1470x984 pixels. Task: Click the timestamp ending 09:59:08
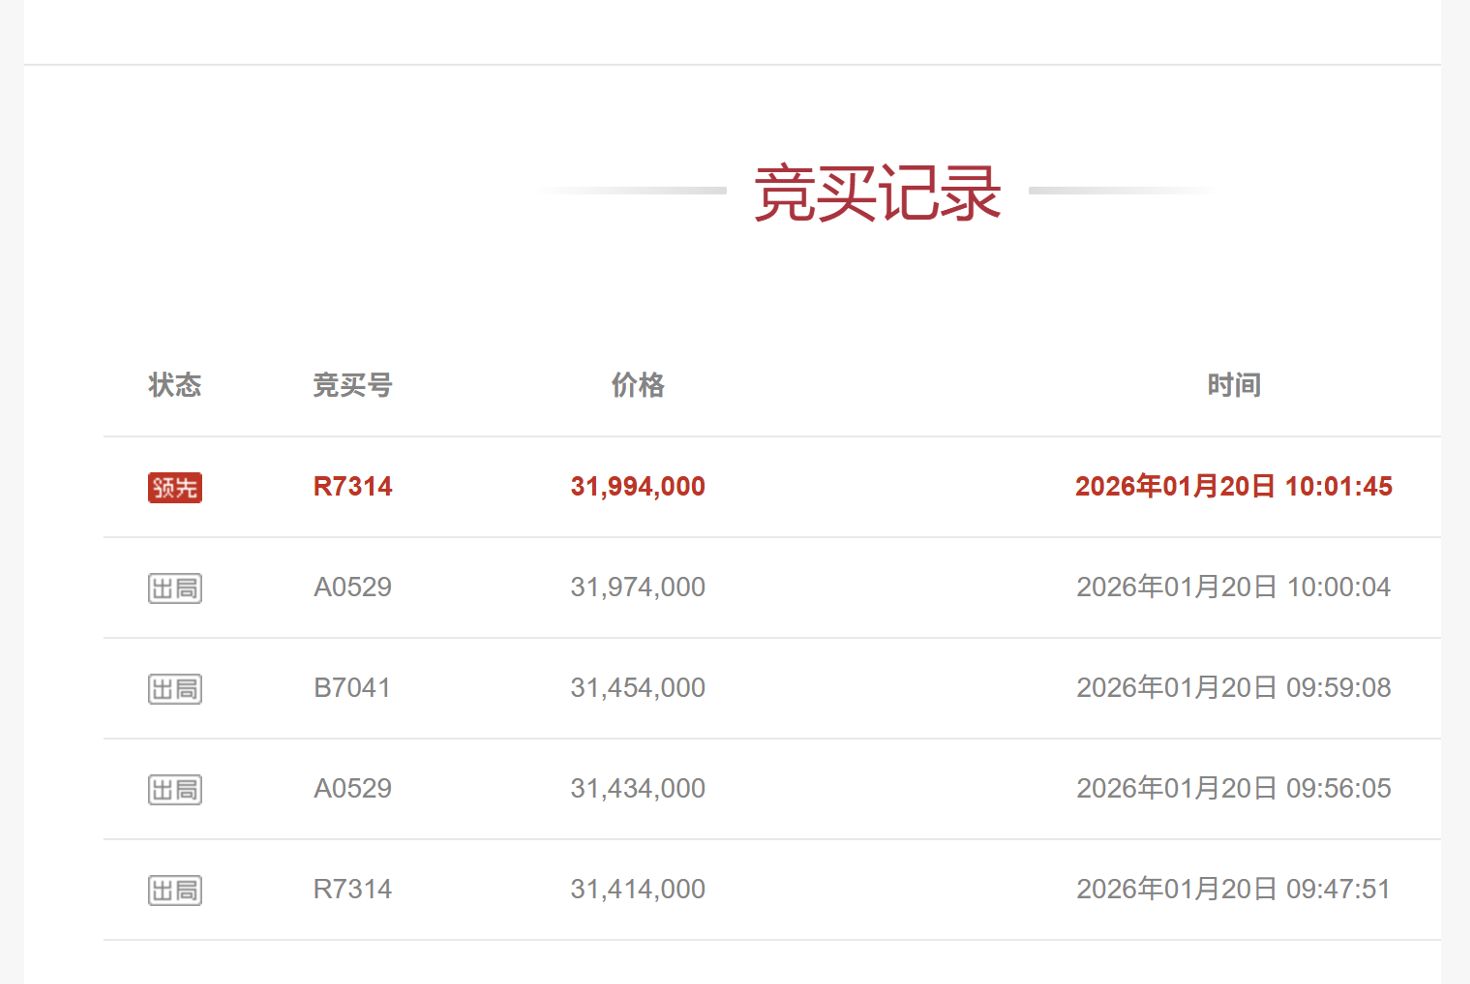pyautogui.click(x=1233, y=688)
